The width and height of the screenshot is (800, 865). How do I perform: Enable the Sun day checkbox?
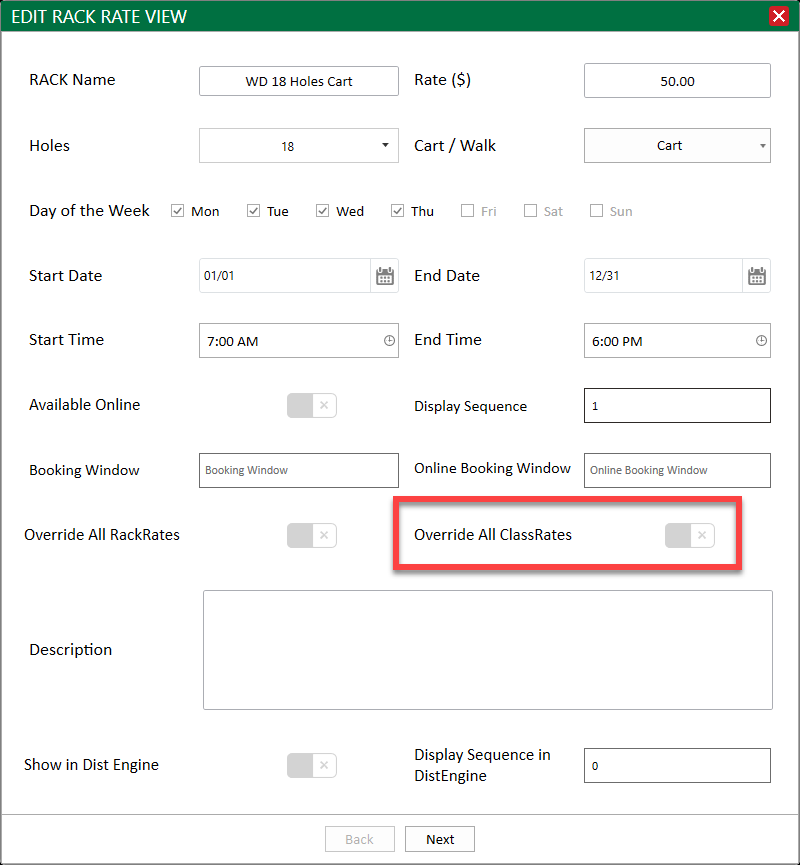pos(596,211)
